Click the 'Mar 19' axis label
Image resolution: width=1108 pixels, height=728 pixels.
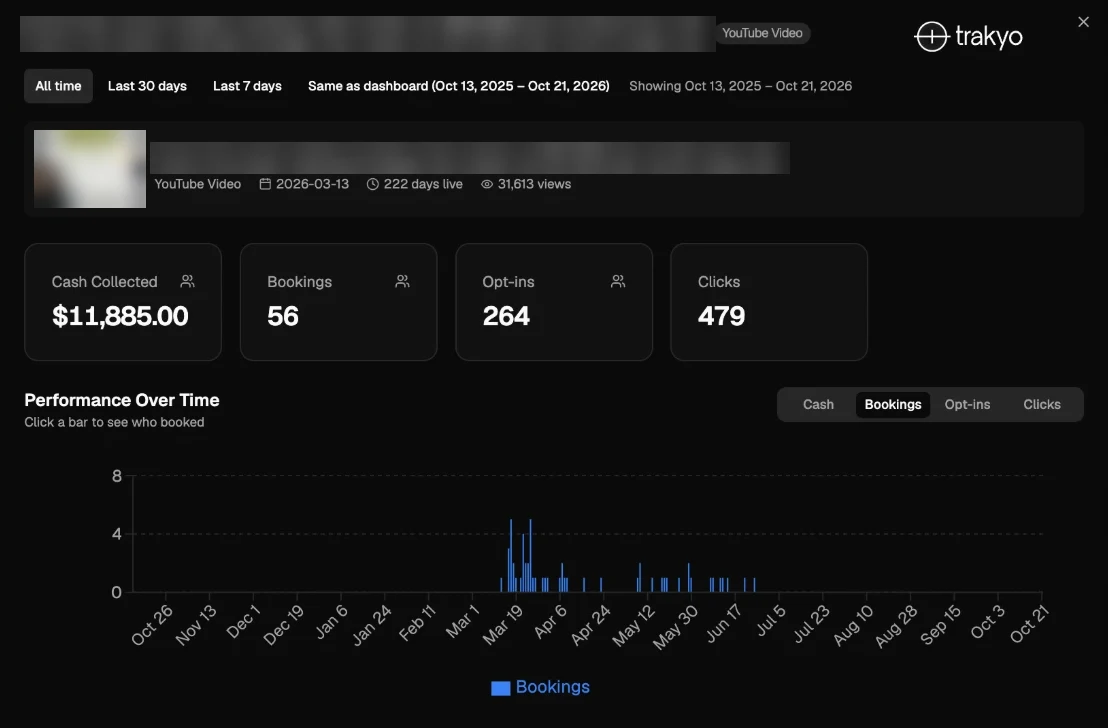(503, 624)
